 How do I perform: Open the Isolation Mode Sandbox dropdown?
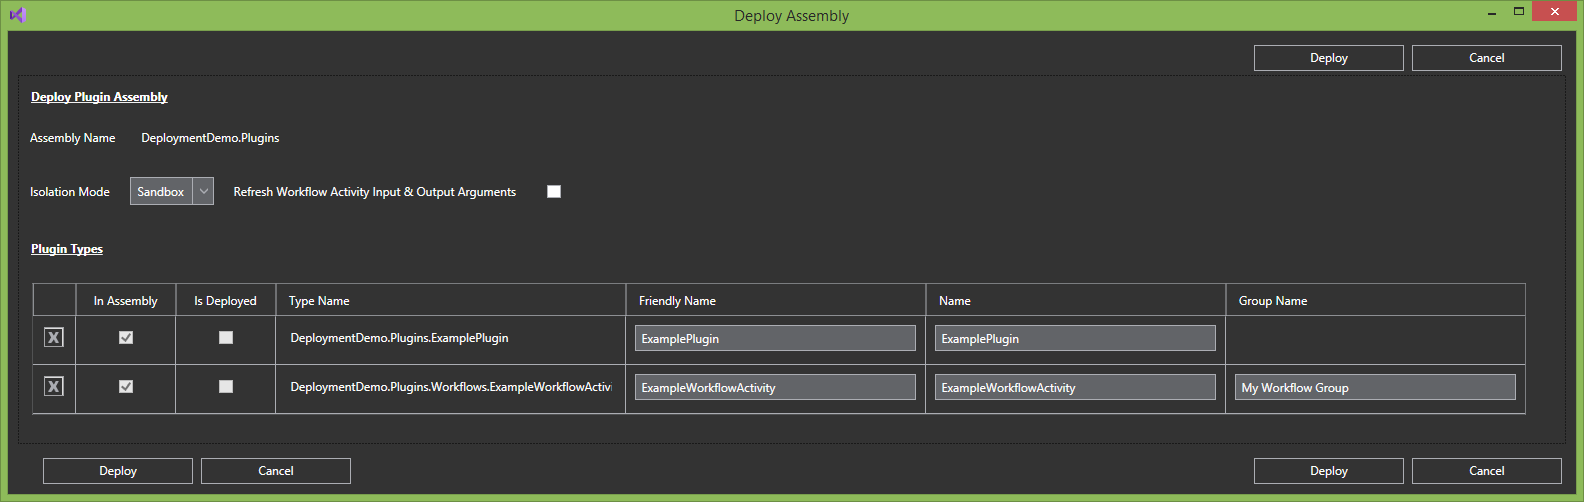pyautogui.click(x=172, y=192)
